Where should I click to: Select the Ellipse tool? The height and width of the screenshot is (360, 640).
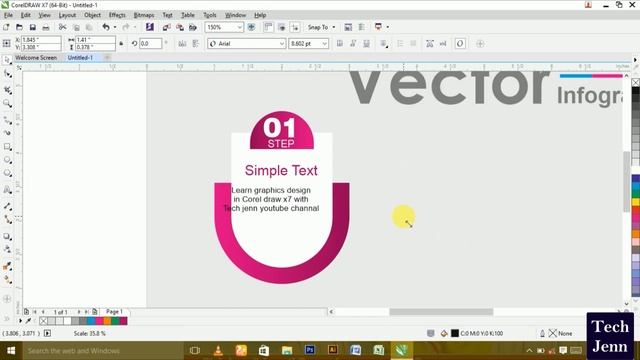click(x=7, y=160)
